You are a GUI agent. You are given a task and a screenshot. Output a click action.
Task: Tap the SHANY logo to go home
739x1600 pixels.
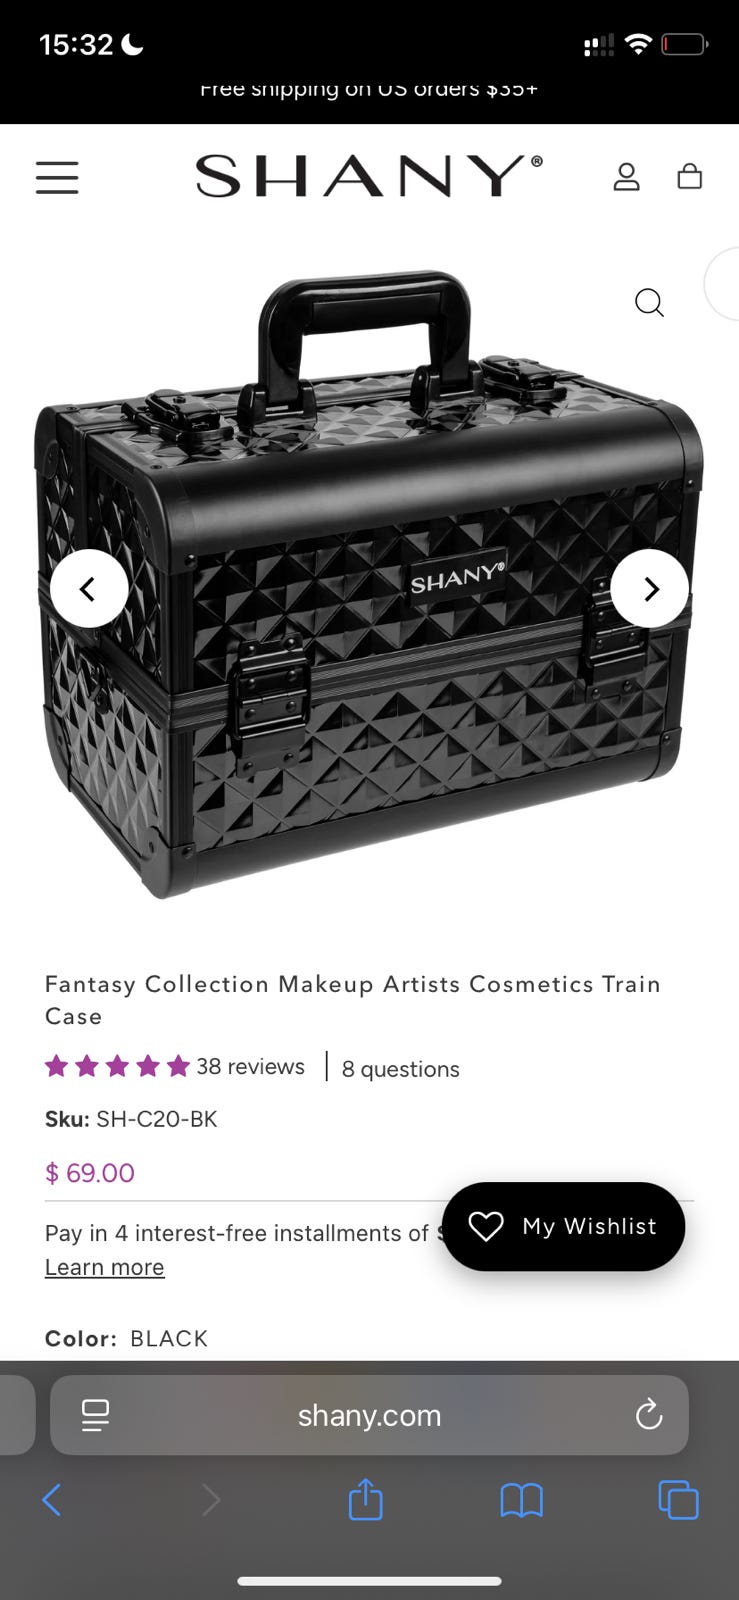coord(369,176)
